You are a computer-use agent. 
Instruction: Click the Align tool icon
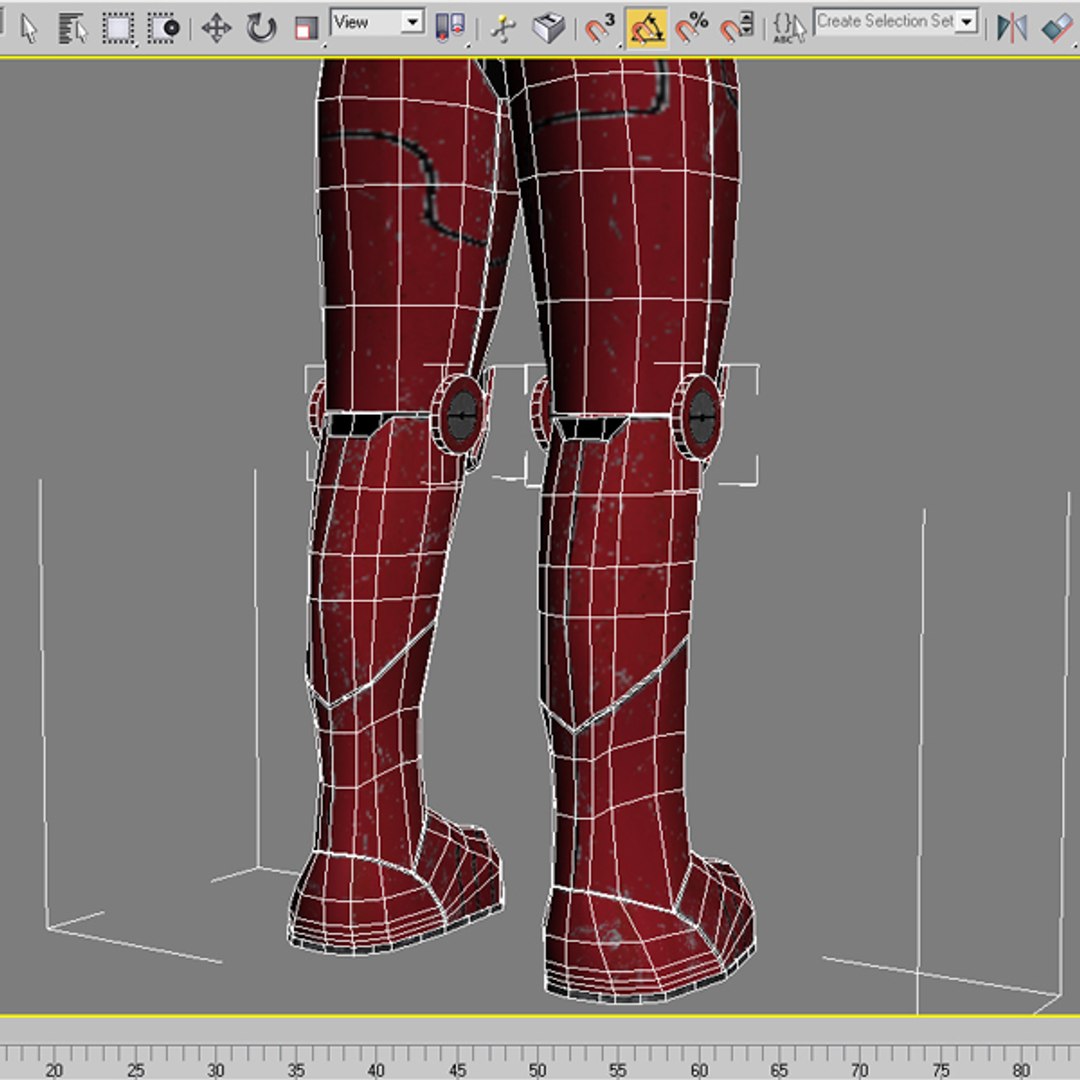pyautogui.click(x=1057, y=29)
